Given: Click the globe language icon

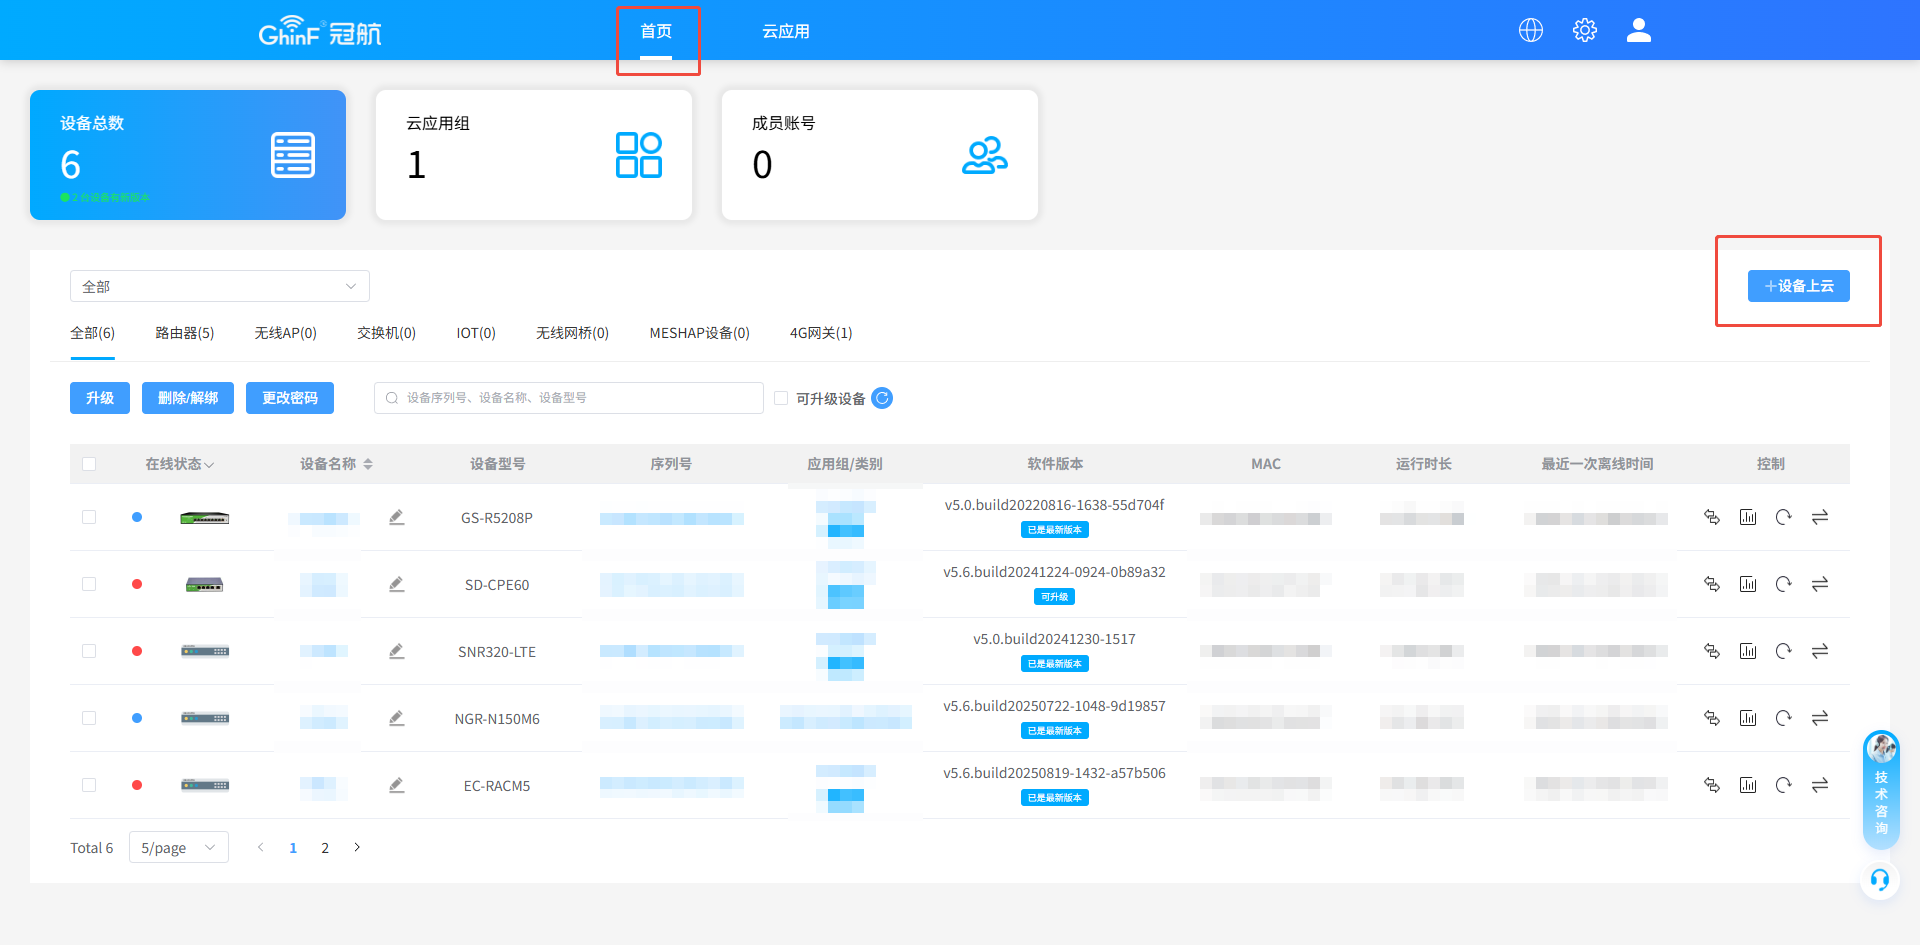Looking at the screenshot, I should (1530, 30).
